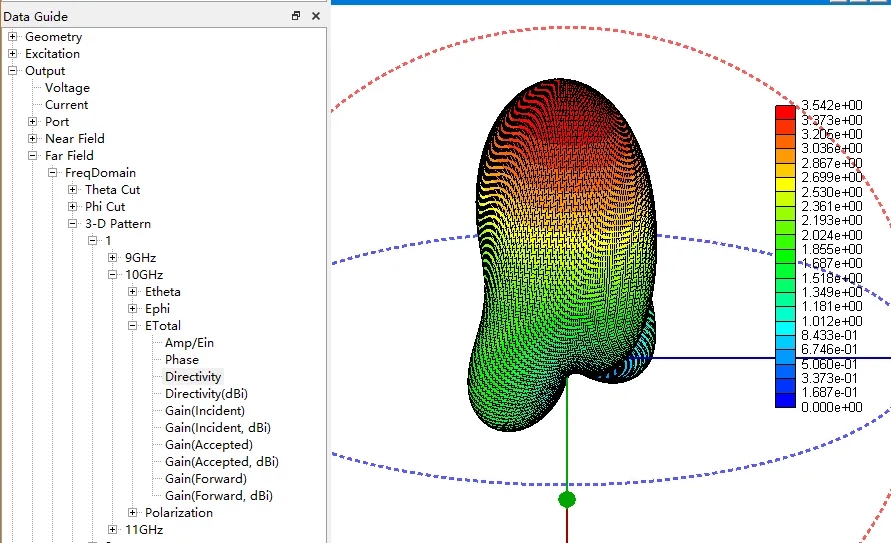The width and height of the screenshot is (891, 543).
Task: Close the Data Guide panel
Action: (x=316, y=16)
